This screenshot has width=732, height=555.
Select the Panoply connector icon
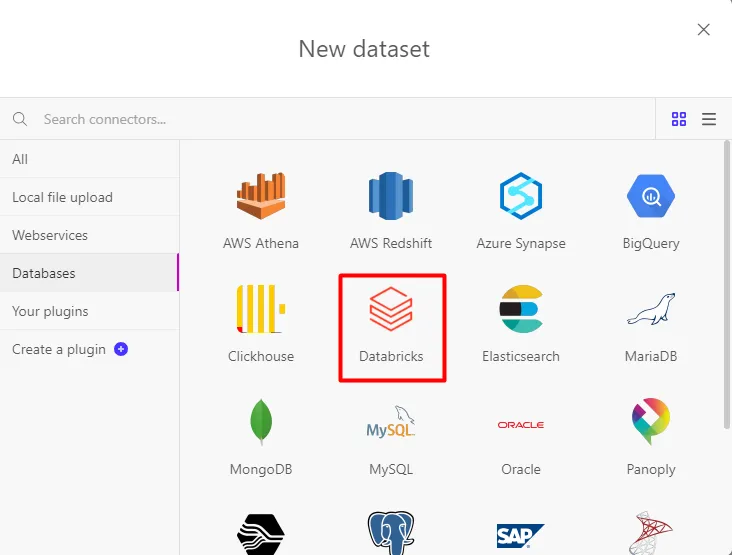[x=651, y=422]
